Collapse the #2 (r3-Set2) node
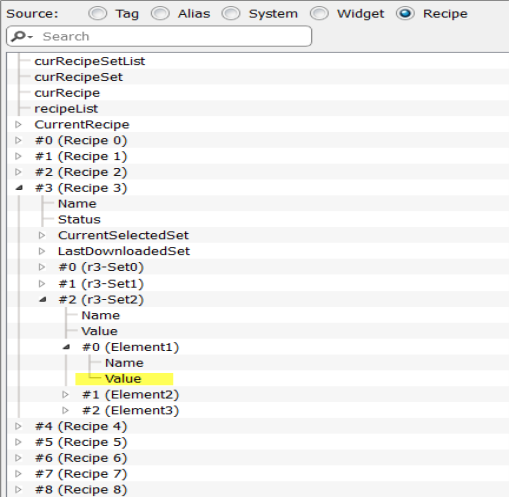This screenshot has width=509, height=497. [x=42, y=299]
